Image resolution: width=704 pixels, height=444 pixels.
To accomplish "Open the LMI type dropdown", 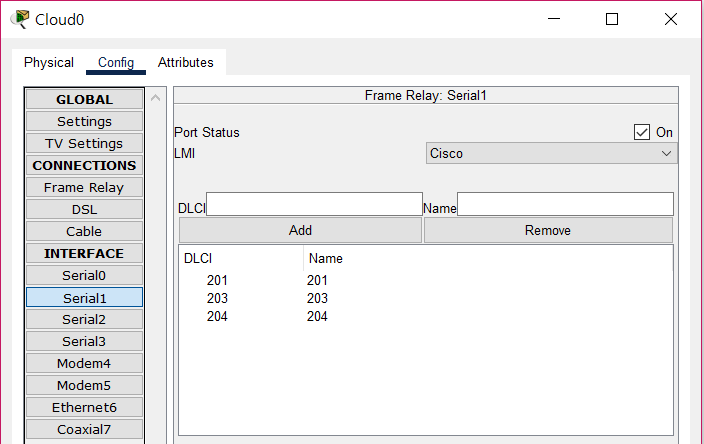I will pyautogui.click(x=551, y=153).
